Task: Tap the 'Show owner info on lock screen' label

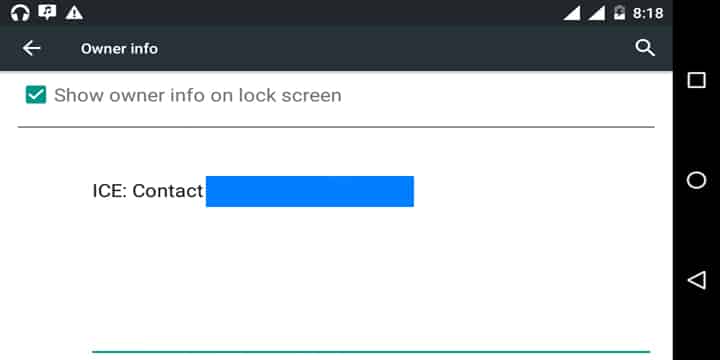Action: click(x=197, y=96)
